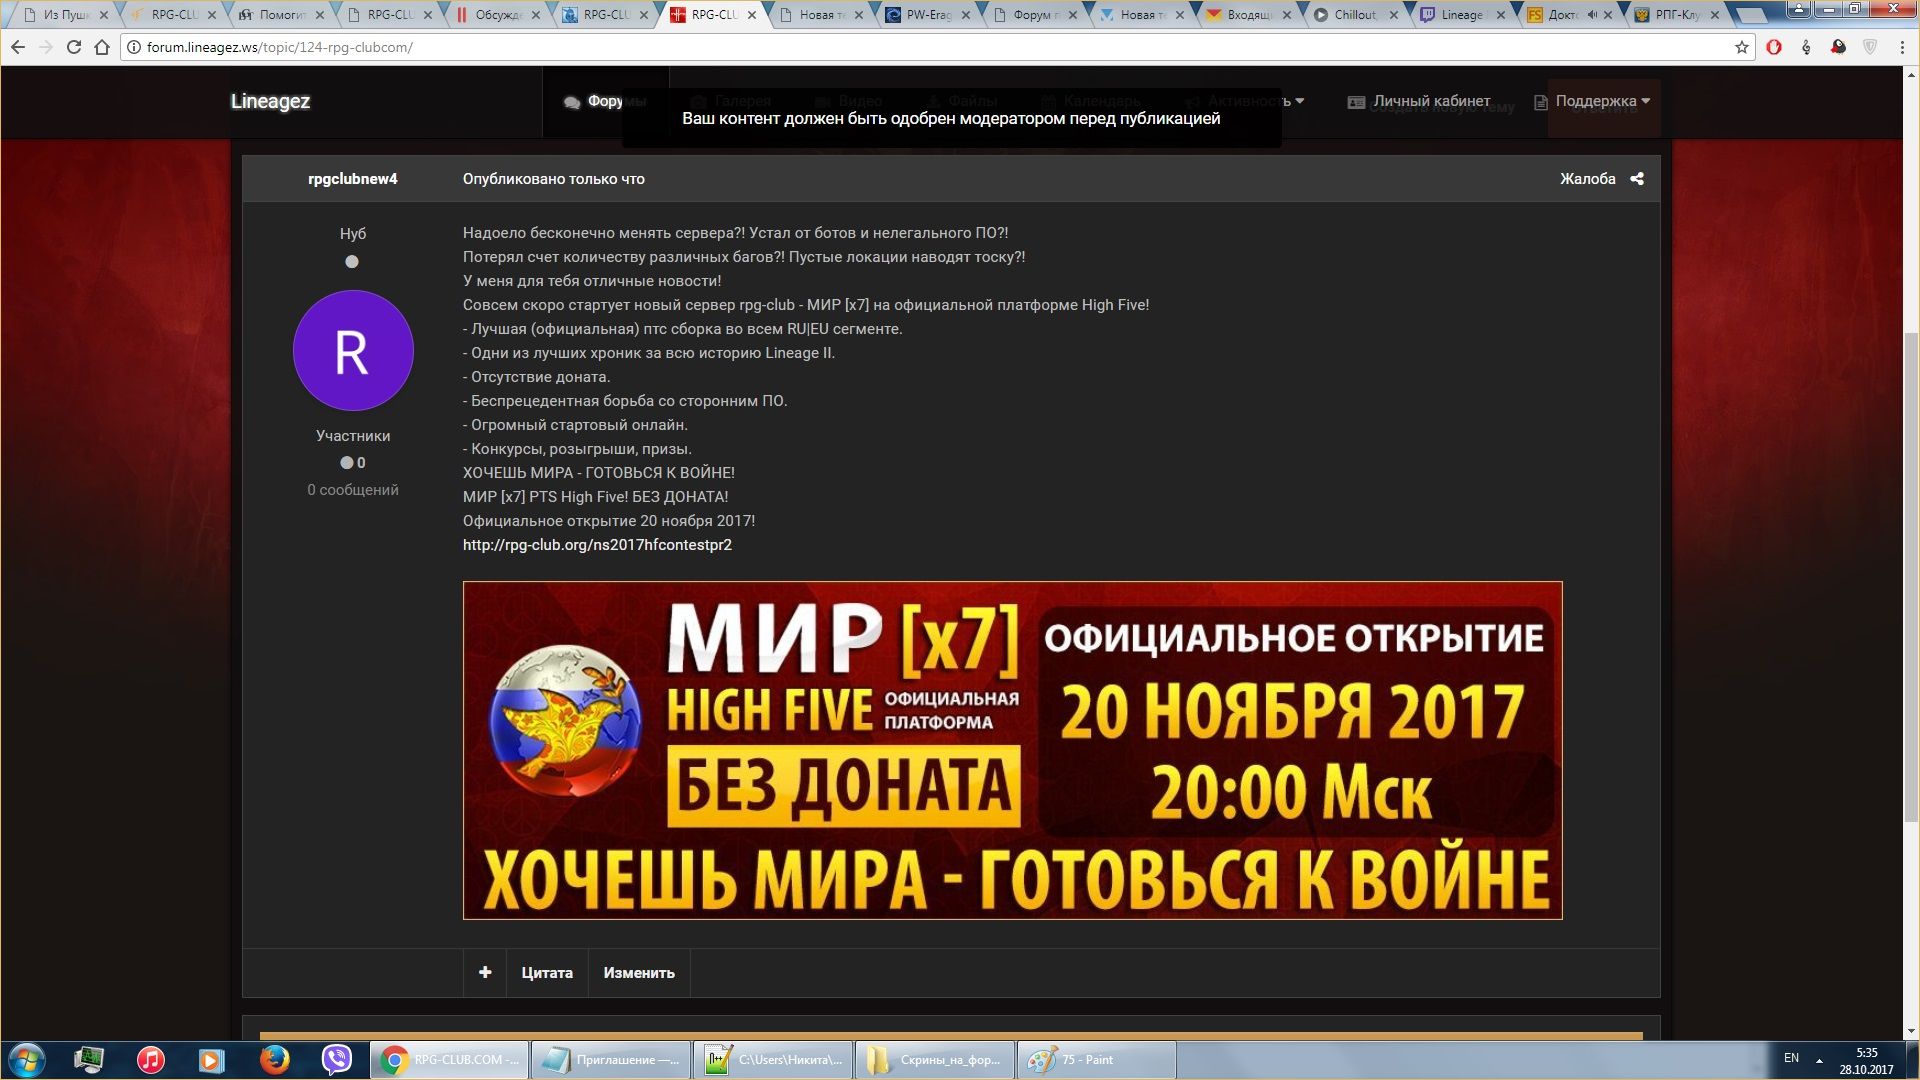
Task: Click the plus multiquote icon below the post
Action: click(485, 972)
